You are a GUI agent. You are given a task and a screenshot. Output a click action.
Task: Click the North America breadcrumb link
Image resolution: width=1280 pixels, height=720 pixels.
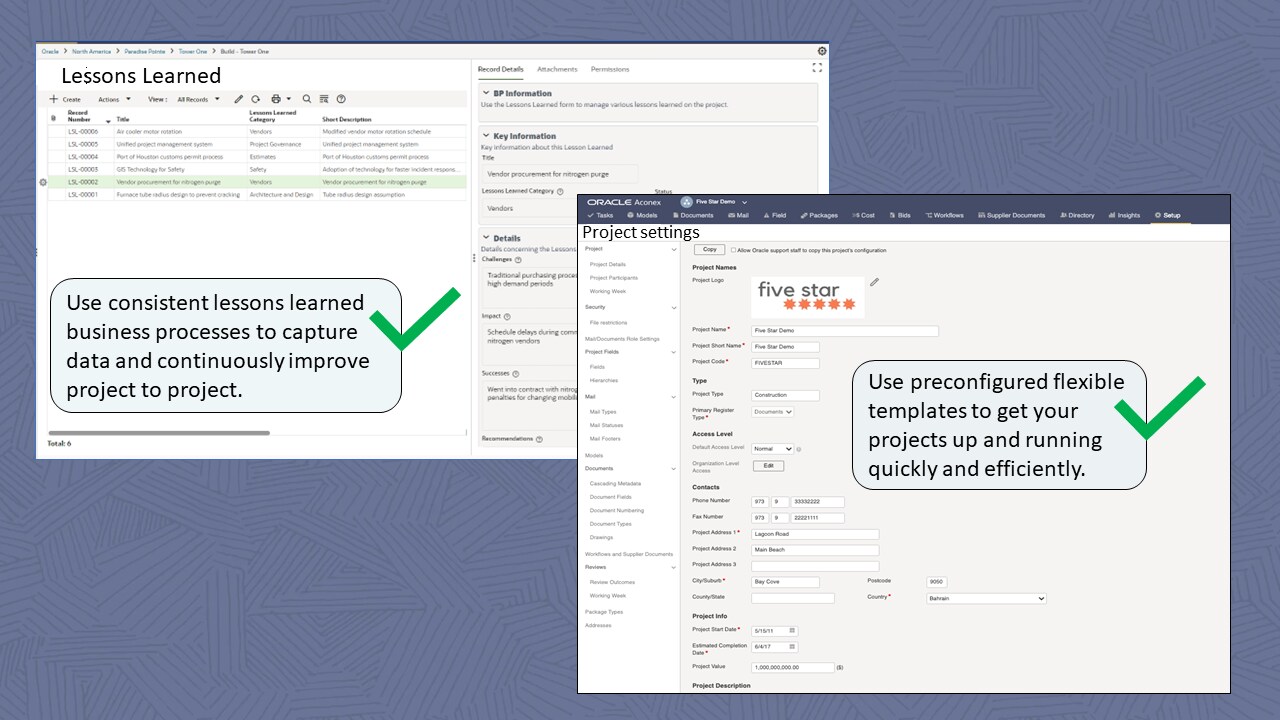click(x=91, y=51)
